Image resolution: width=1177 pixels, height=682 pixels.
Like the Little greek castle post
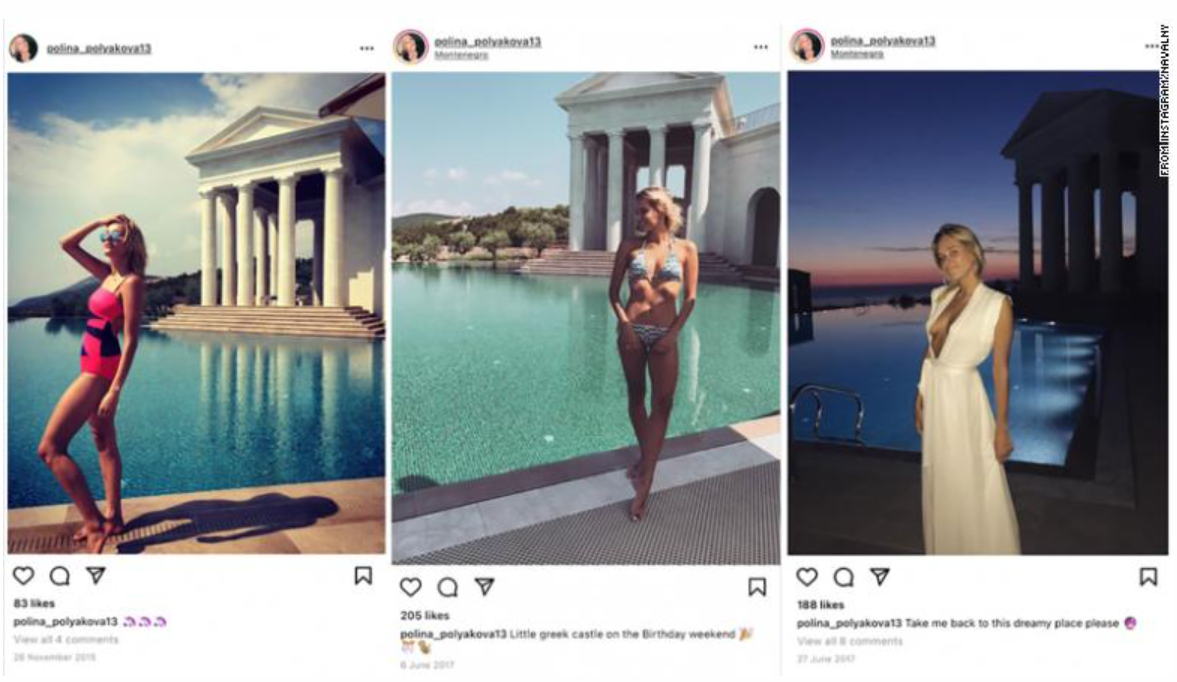pyautogui.click(x=411, y=587)
